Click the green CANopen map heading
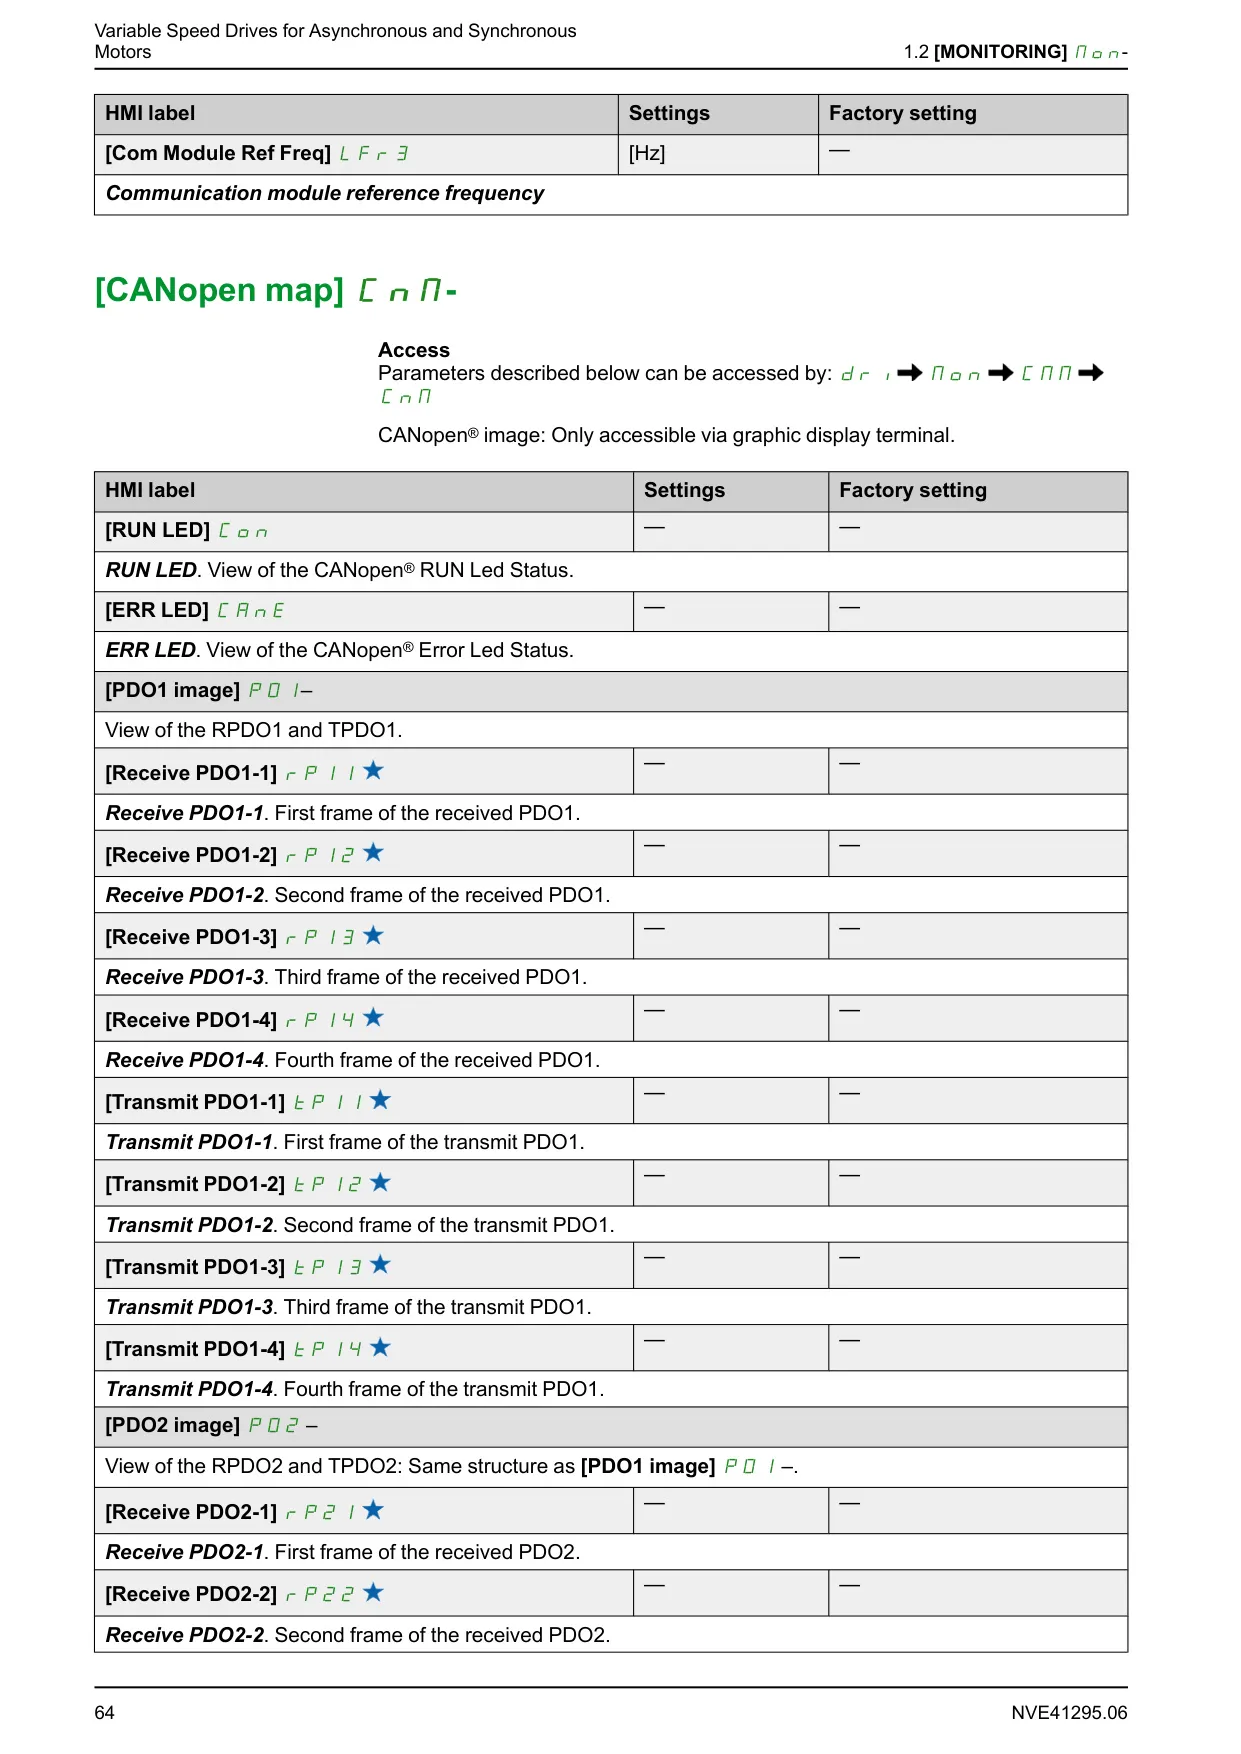 click(276, 290)
